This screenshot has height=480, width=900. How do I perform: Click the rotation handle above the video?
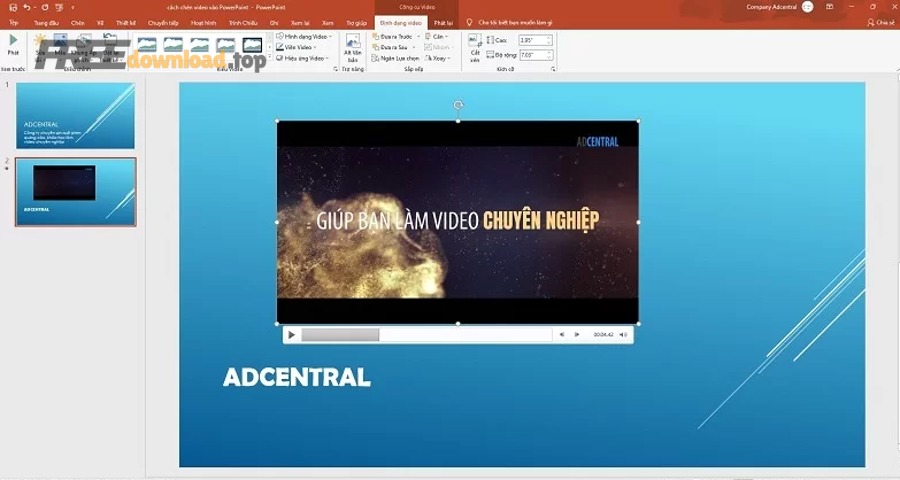click(458, 104)
